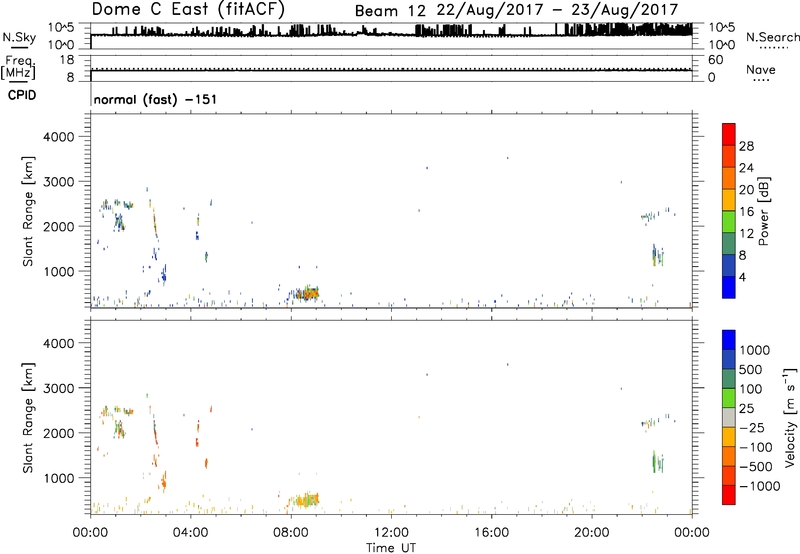
Task: Click the yellow 16-20 dB colorbar segment
Action: (729, 200)
